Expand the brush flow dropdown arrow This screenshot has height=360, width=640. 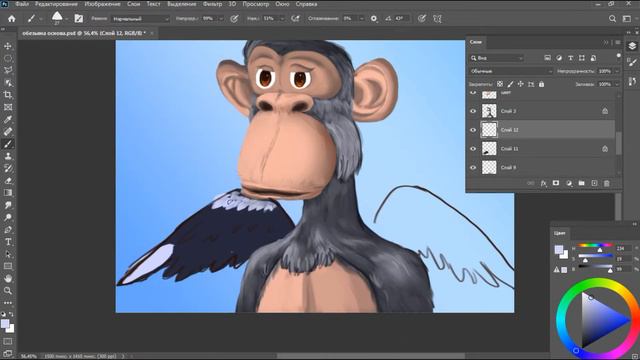click(282, 19)
